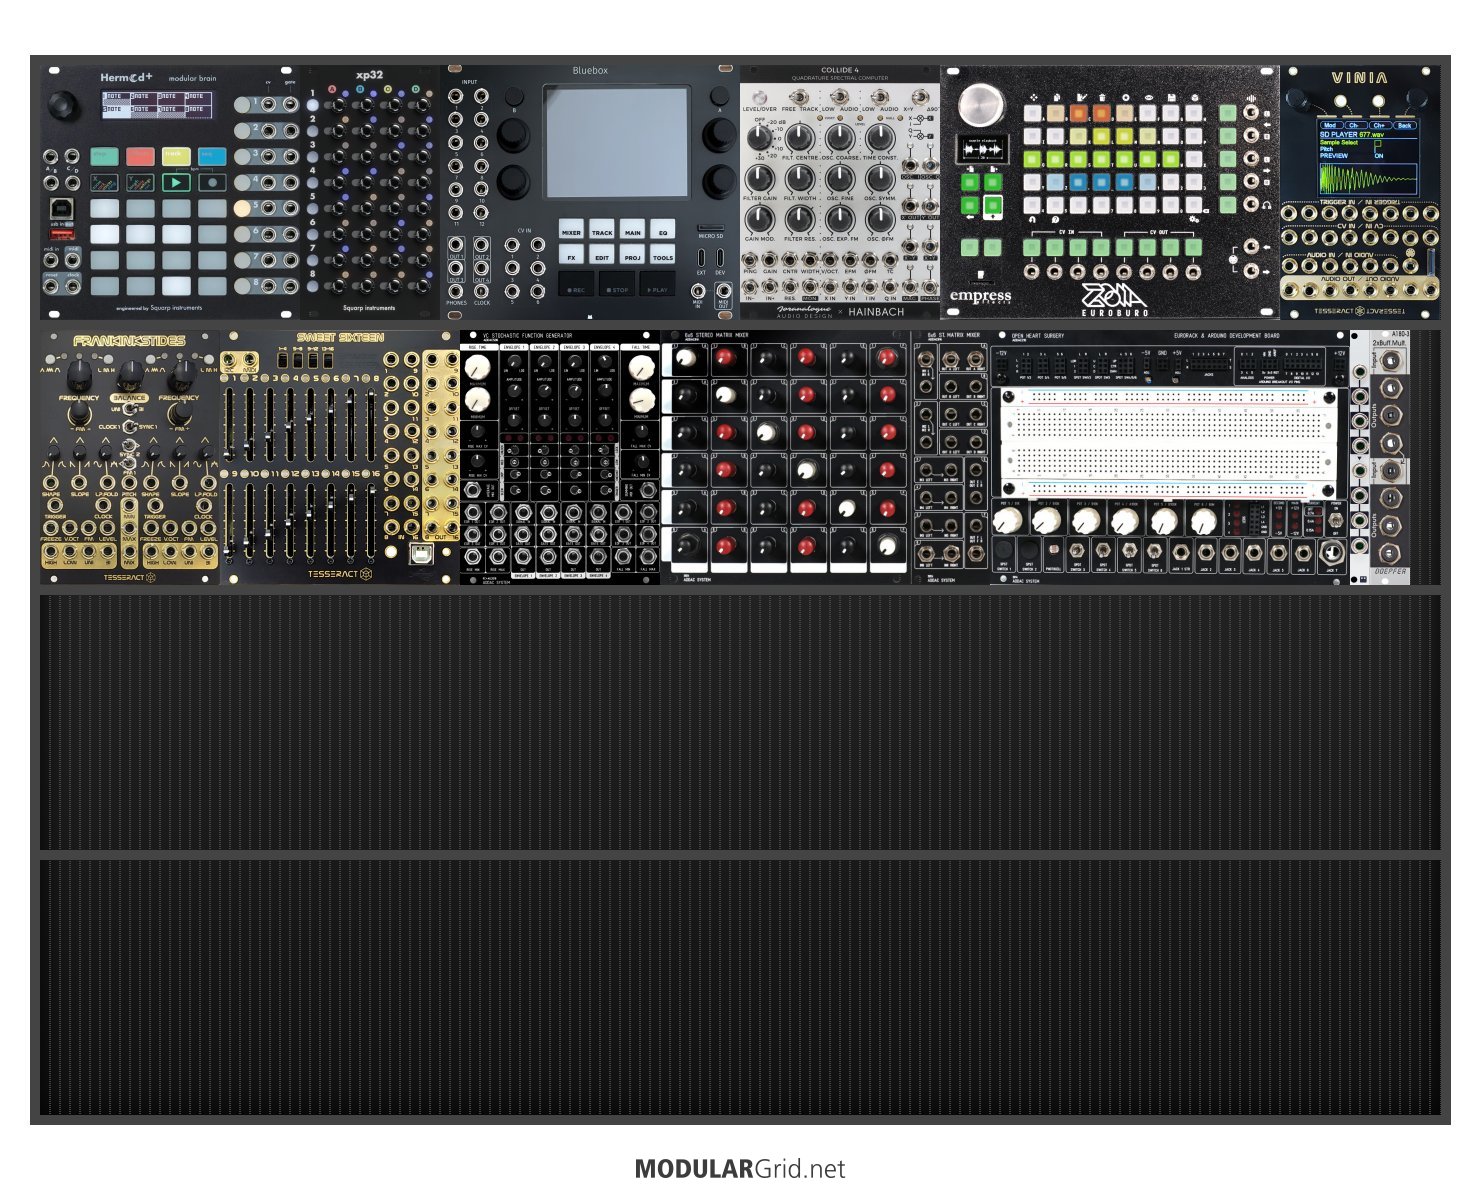The width and height of the screenshot is (1481, 1190).
Task: Select the Hermod+ X modulation button
Action: pyautogui.click(x=104, y=183)
